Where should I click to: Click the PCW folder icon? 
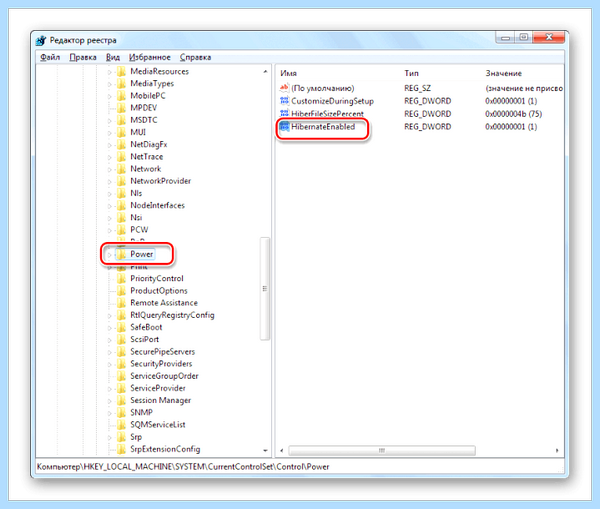point(121,230)
